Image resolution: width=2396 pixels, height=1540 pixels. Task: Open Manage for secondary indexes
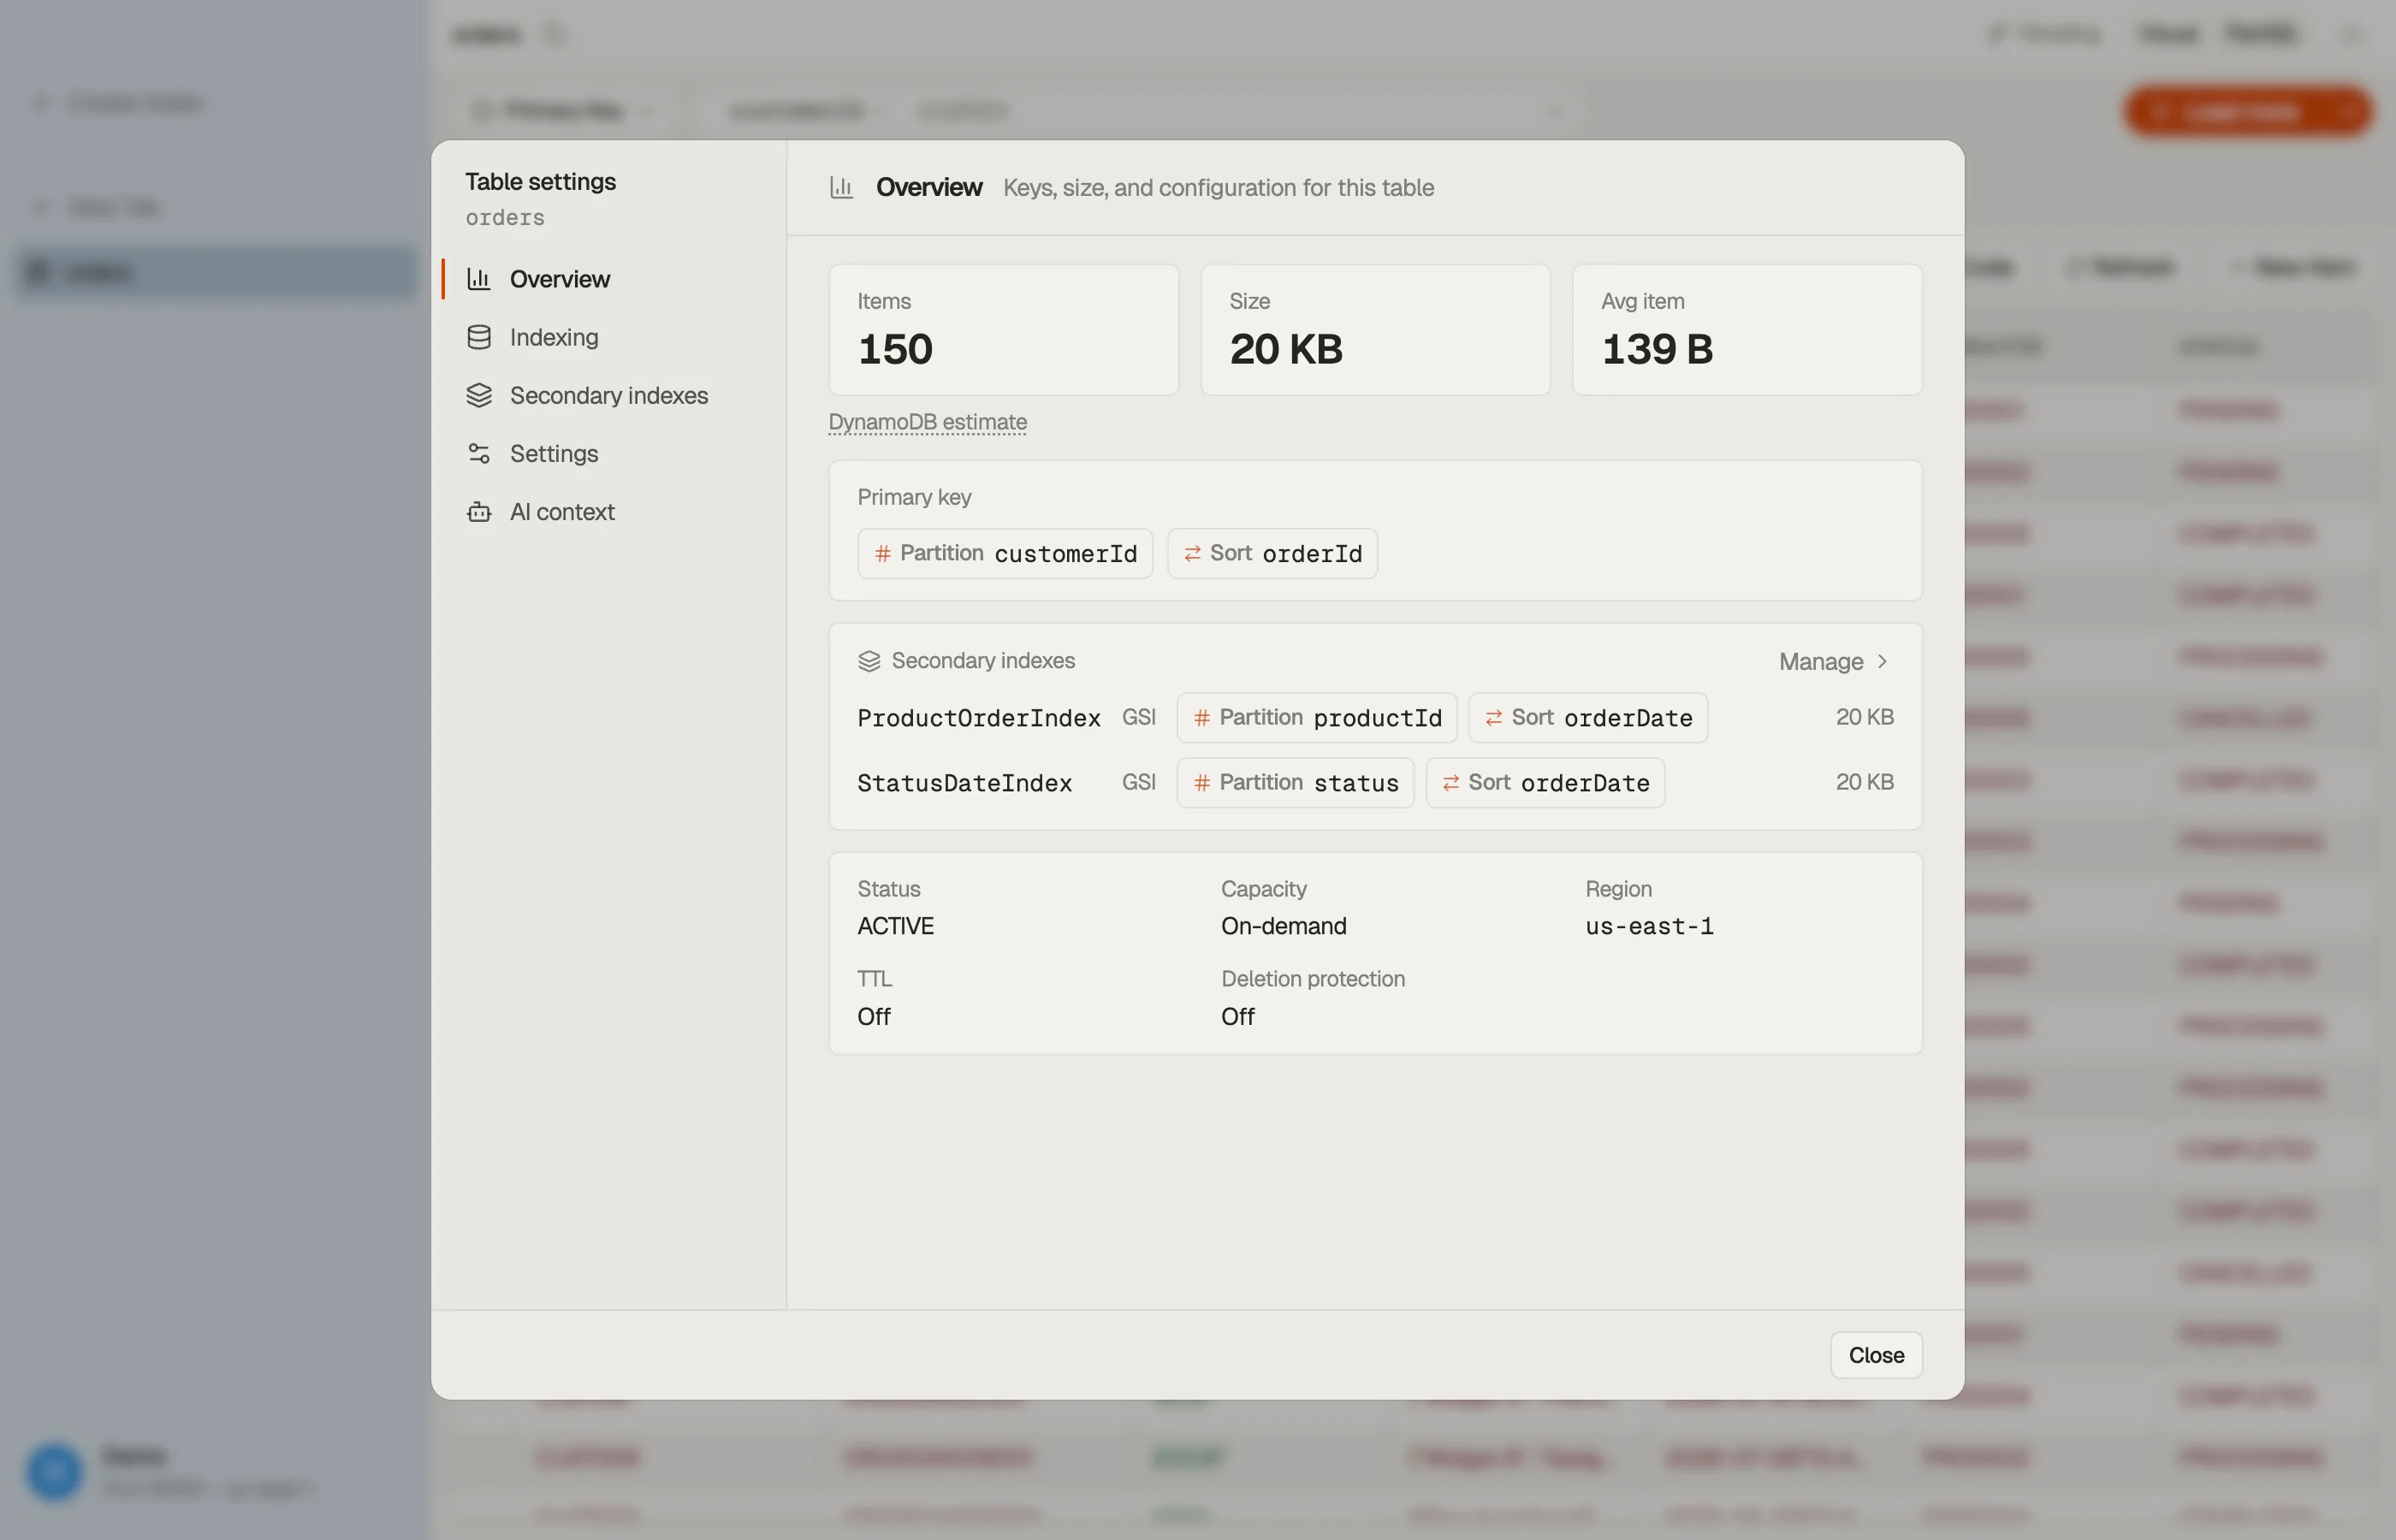click(x=1833, y=661)
